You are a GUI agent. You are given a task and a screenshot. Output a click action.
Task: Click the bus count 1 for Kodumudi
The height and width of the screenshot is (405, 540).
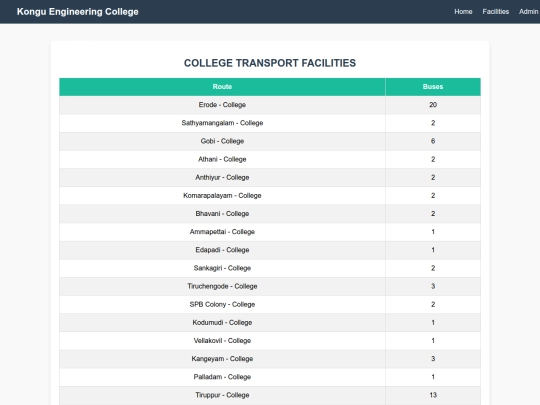point(433,323)
